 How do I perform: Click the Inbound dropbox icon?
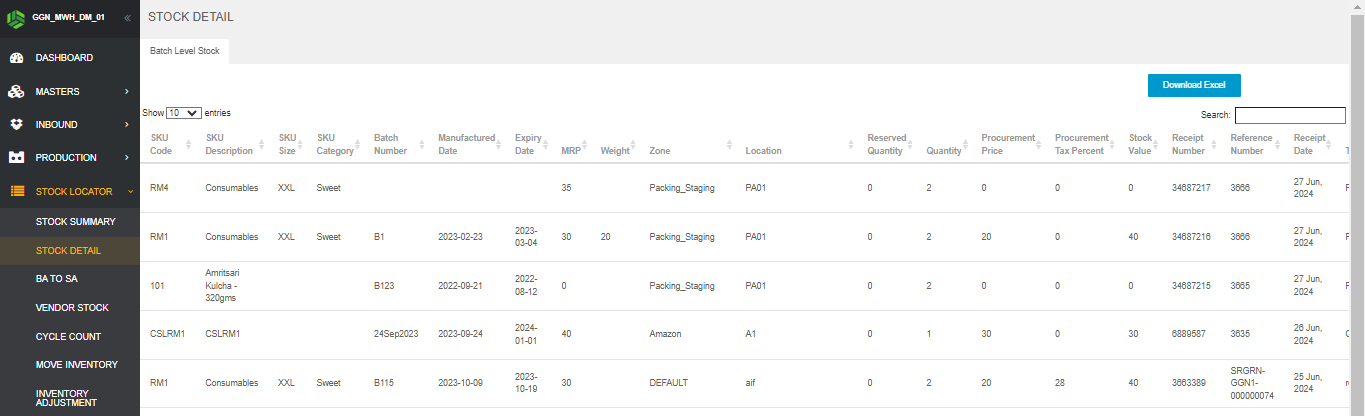tap(16, 125)
